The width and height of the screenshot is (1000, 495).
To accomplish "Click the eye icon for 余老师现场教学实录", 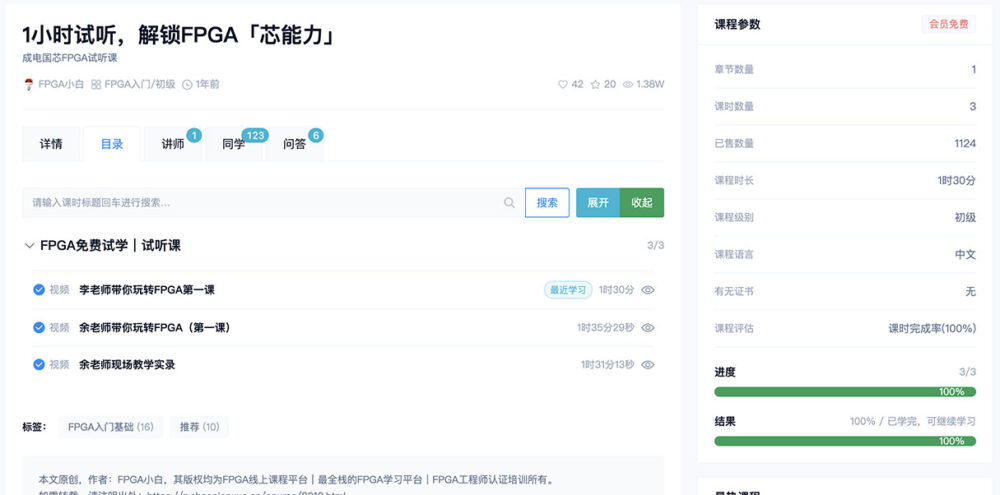I will [648, 365].
